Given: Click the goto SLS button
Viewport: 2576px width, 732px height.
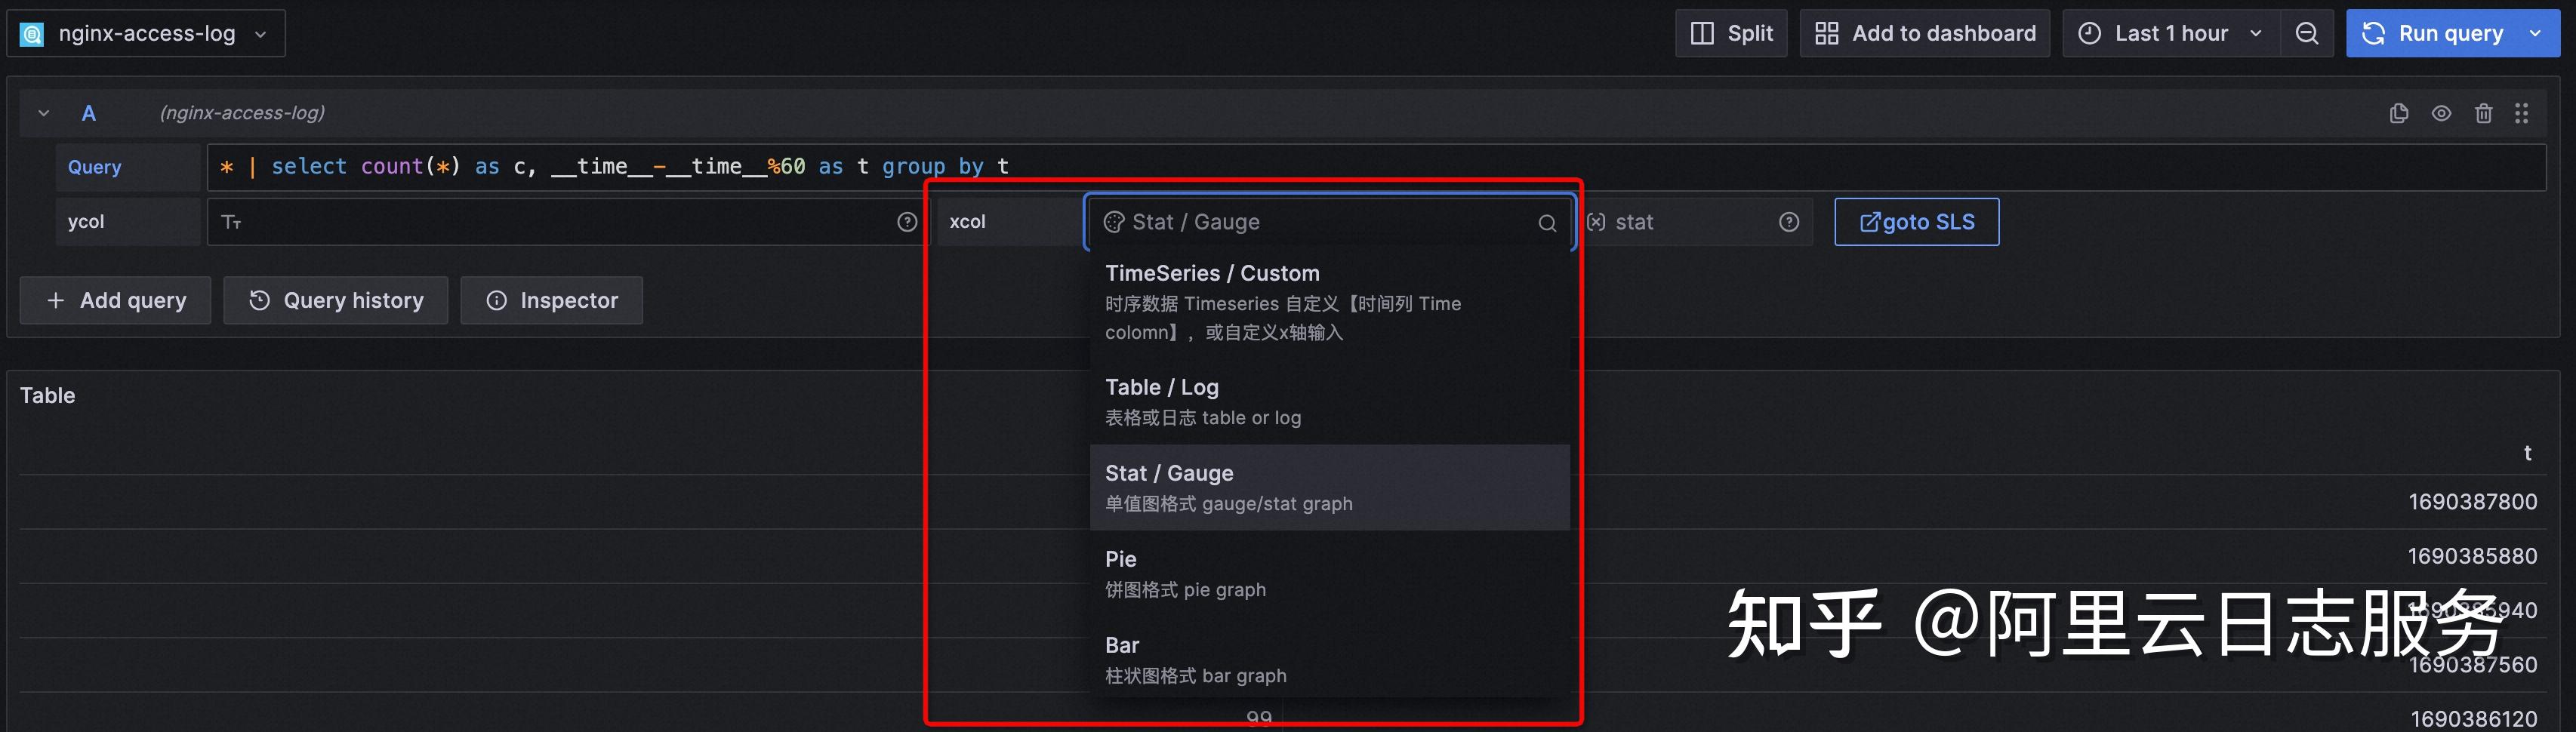Looking at the screenshot, I should coord(1915,221).
